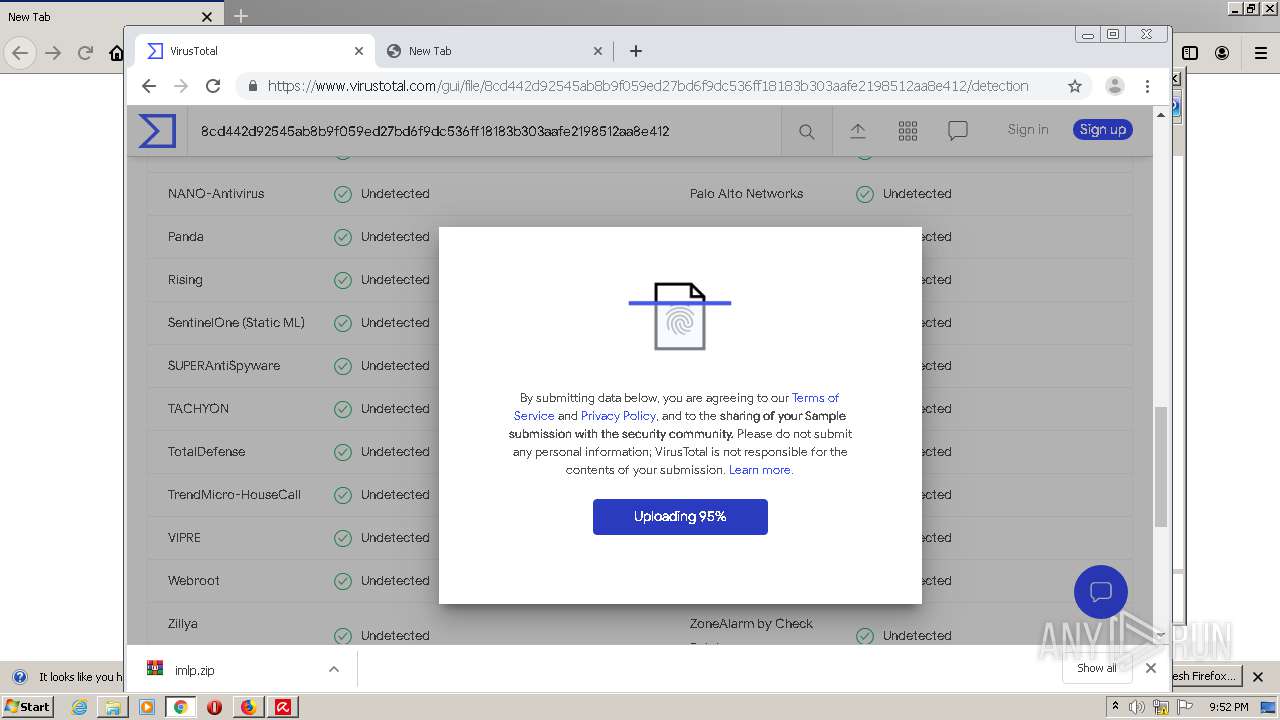Screen dimensions: 1280x720
Task: Close the Firefox New Tab tab
Action: coord(207,16)
